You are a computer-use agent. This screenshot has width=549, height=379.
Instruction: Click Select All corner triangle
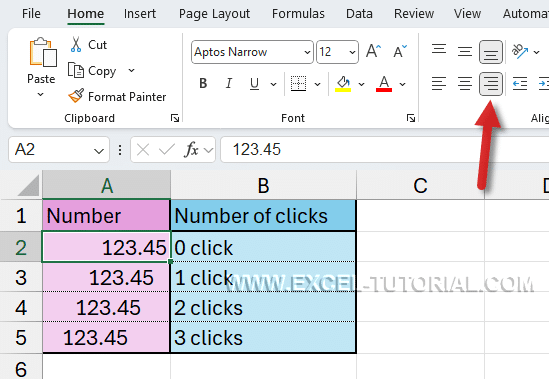click(x=28, y=186)
